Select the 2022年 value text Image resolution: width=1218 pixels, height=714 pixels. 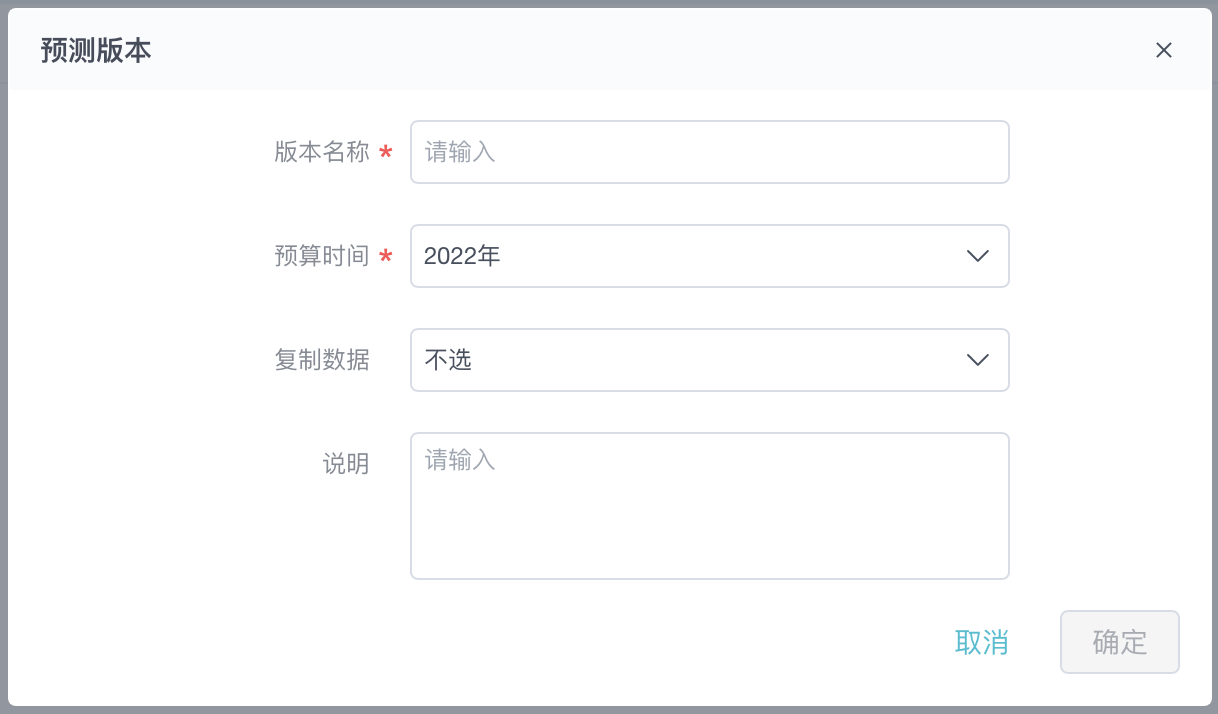[x=462, y=256]
